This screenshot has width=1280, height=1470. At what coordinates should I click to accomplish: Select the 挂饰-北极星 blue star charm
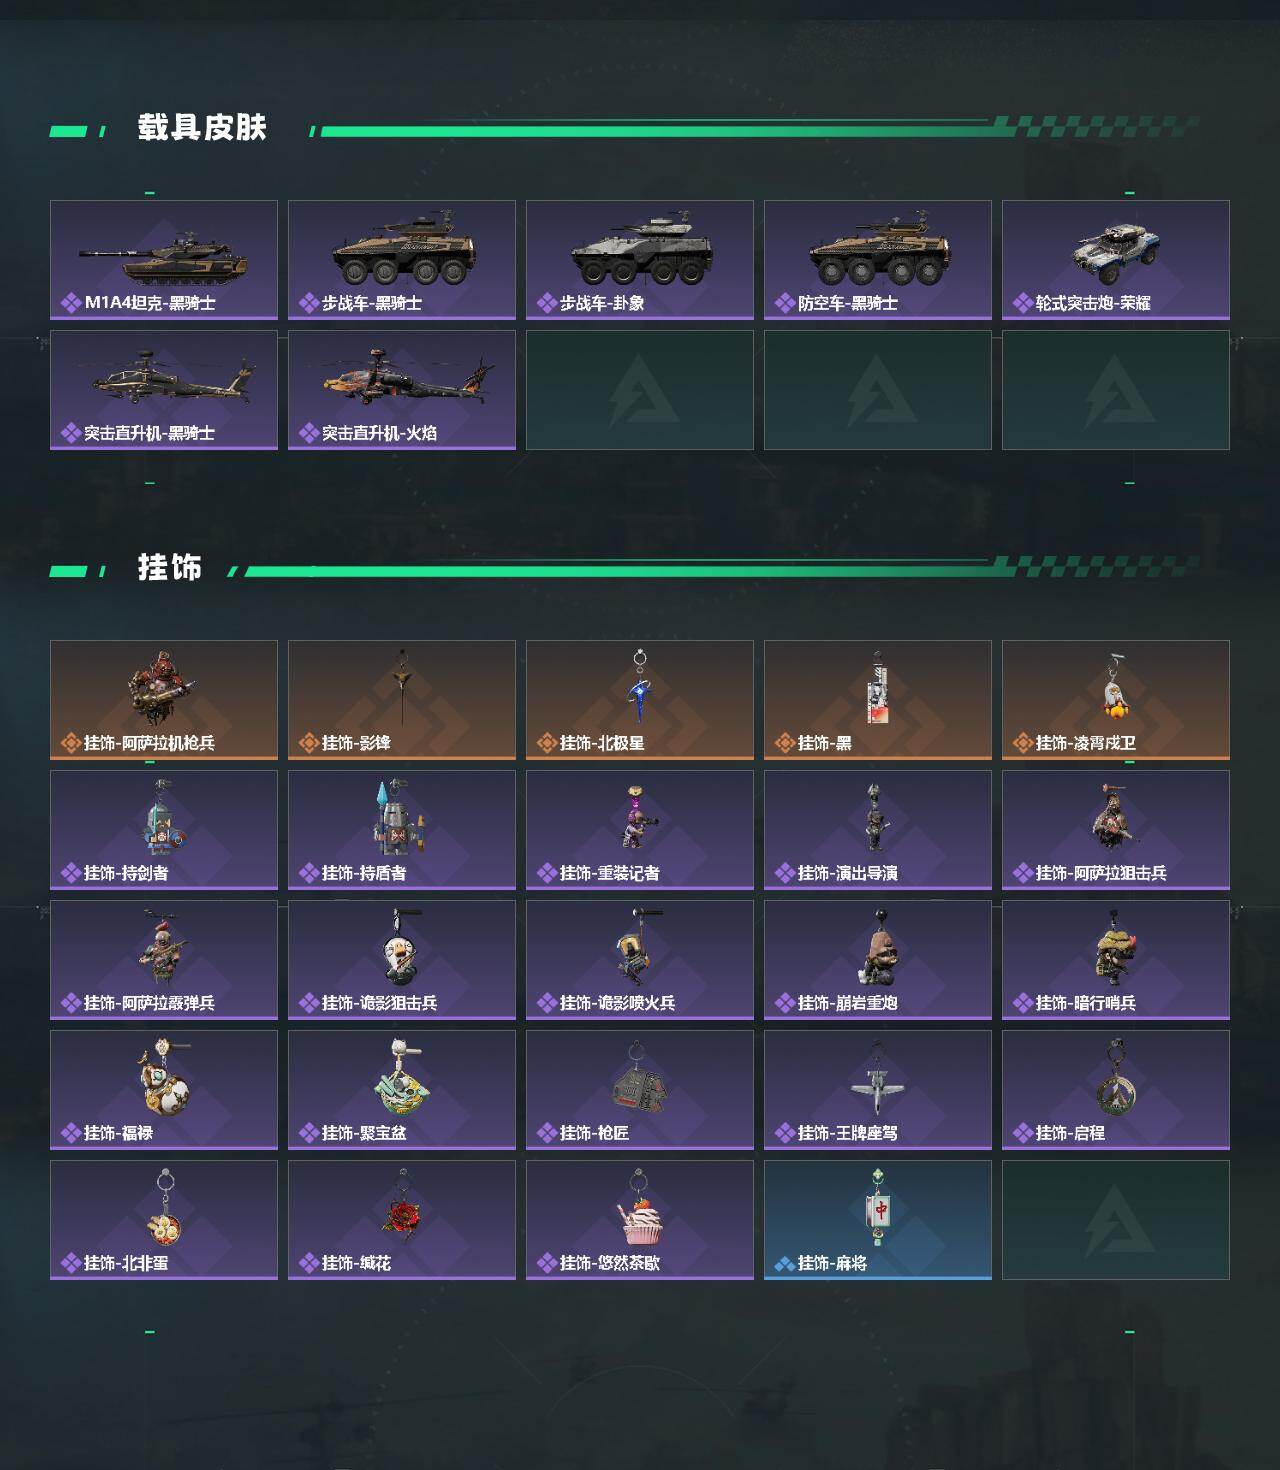[x=640, y=700]
